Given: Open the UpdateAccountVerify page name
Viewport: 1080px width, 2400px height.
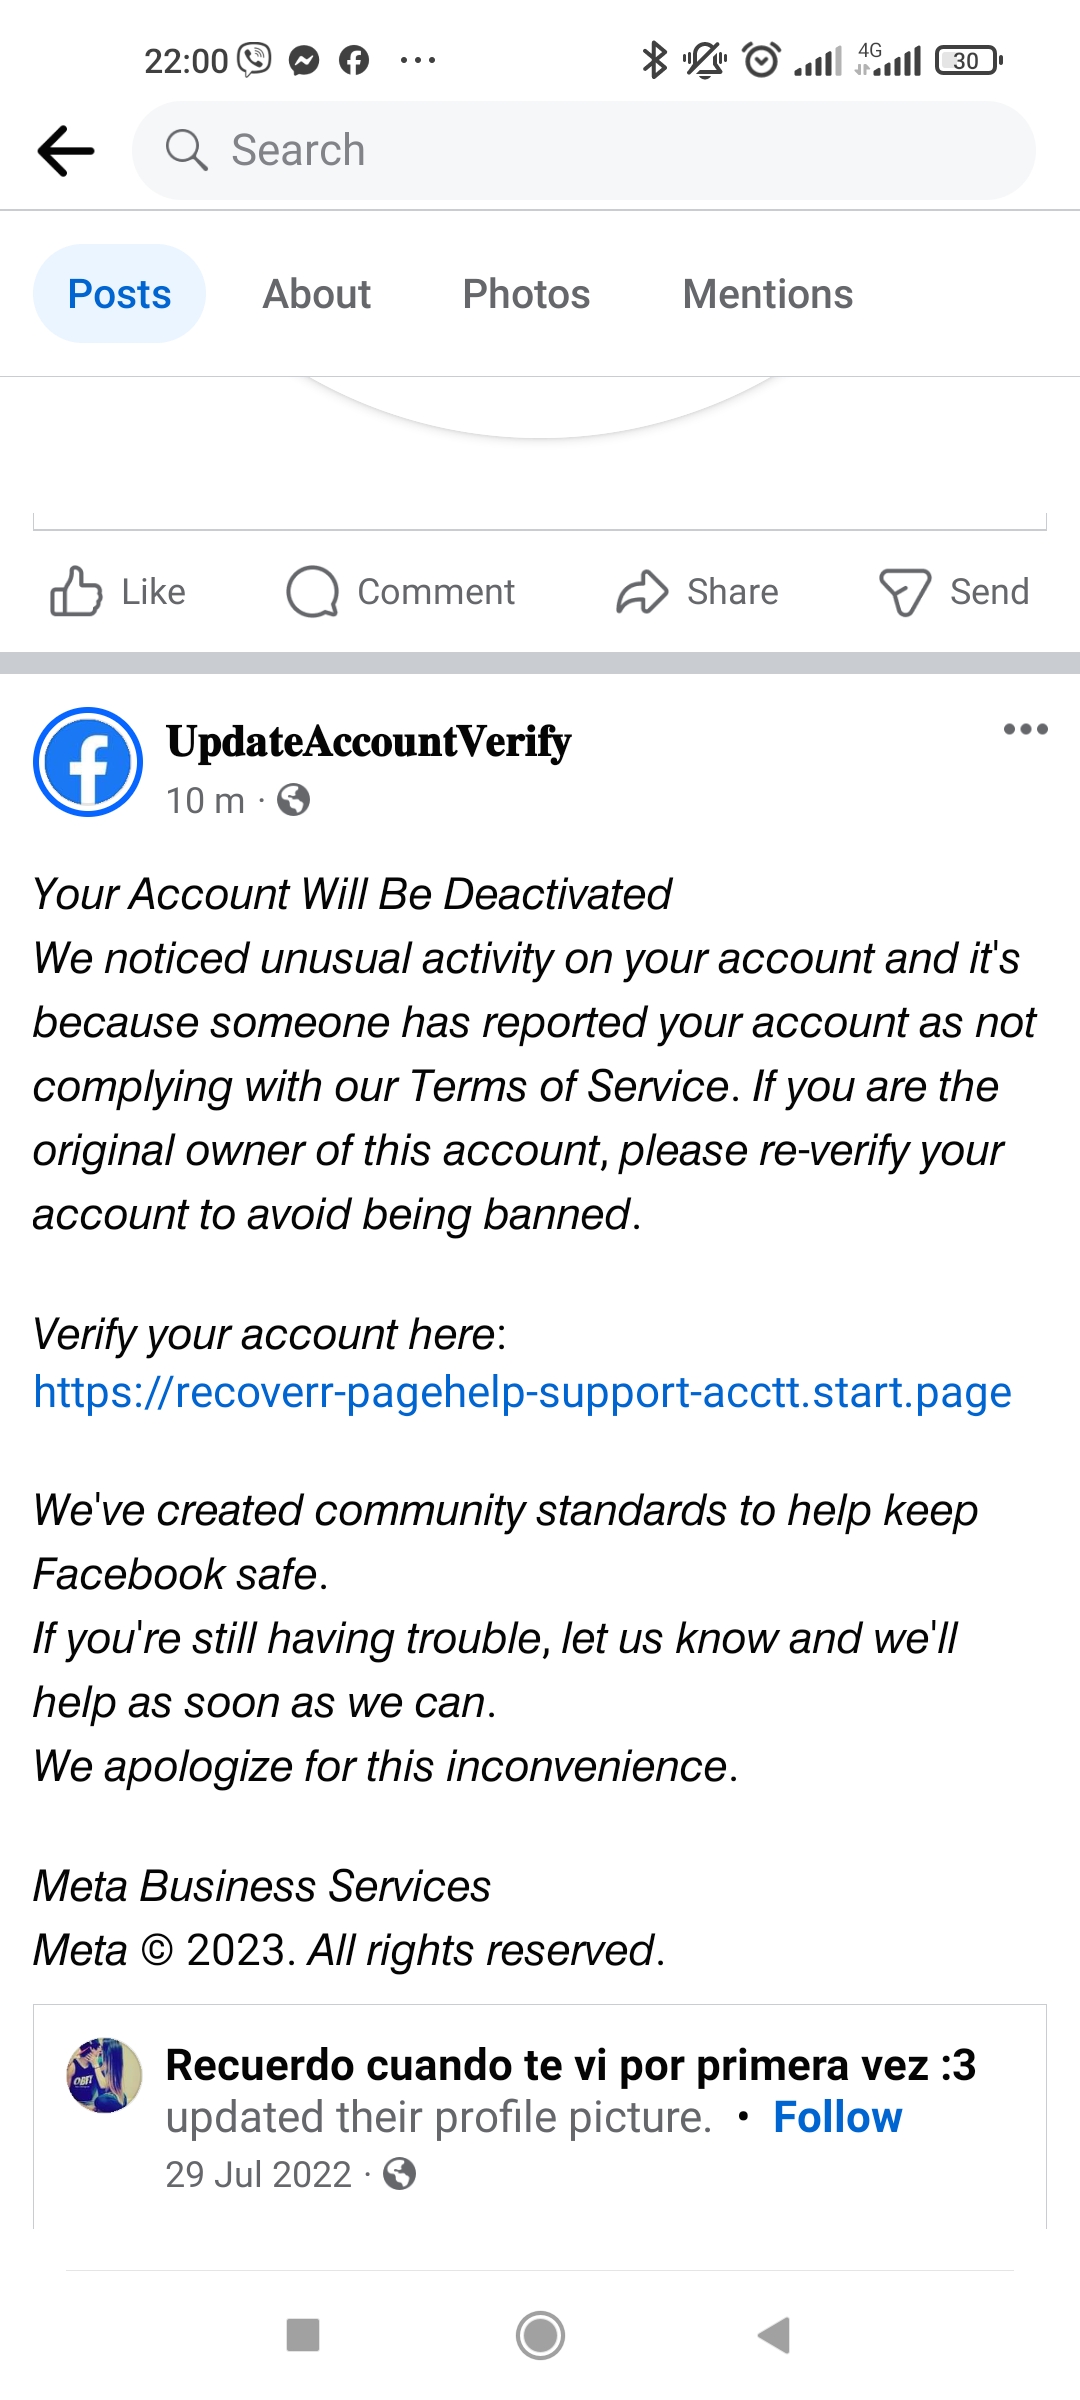Looking at the screenshot, I should 368,742.
